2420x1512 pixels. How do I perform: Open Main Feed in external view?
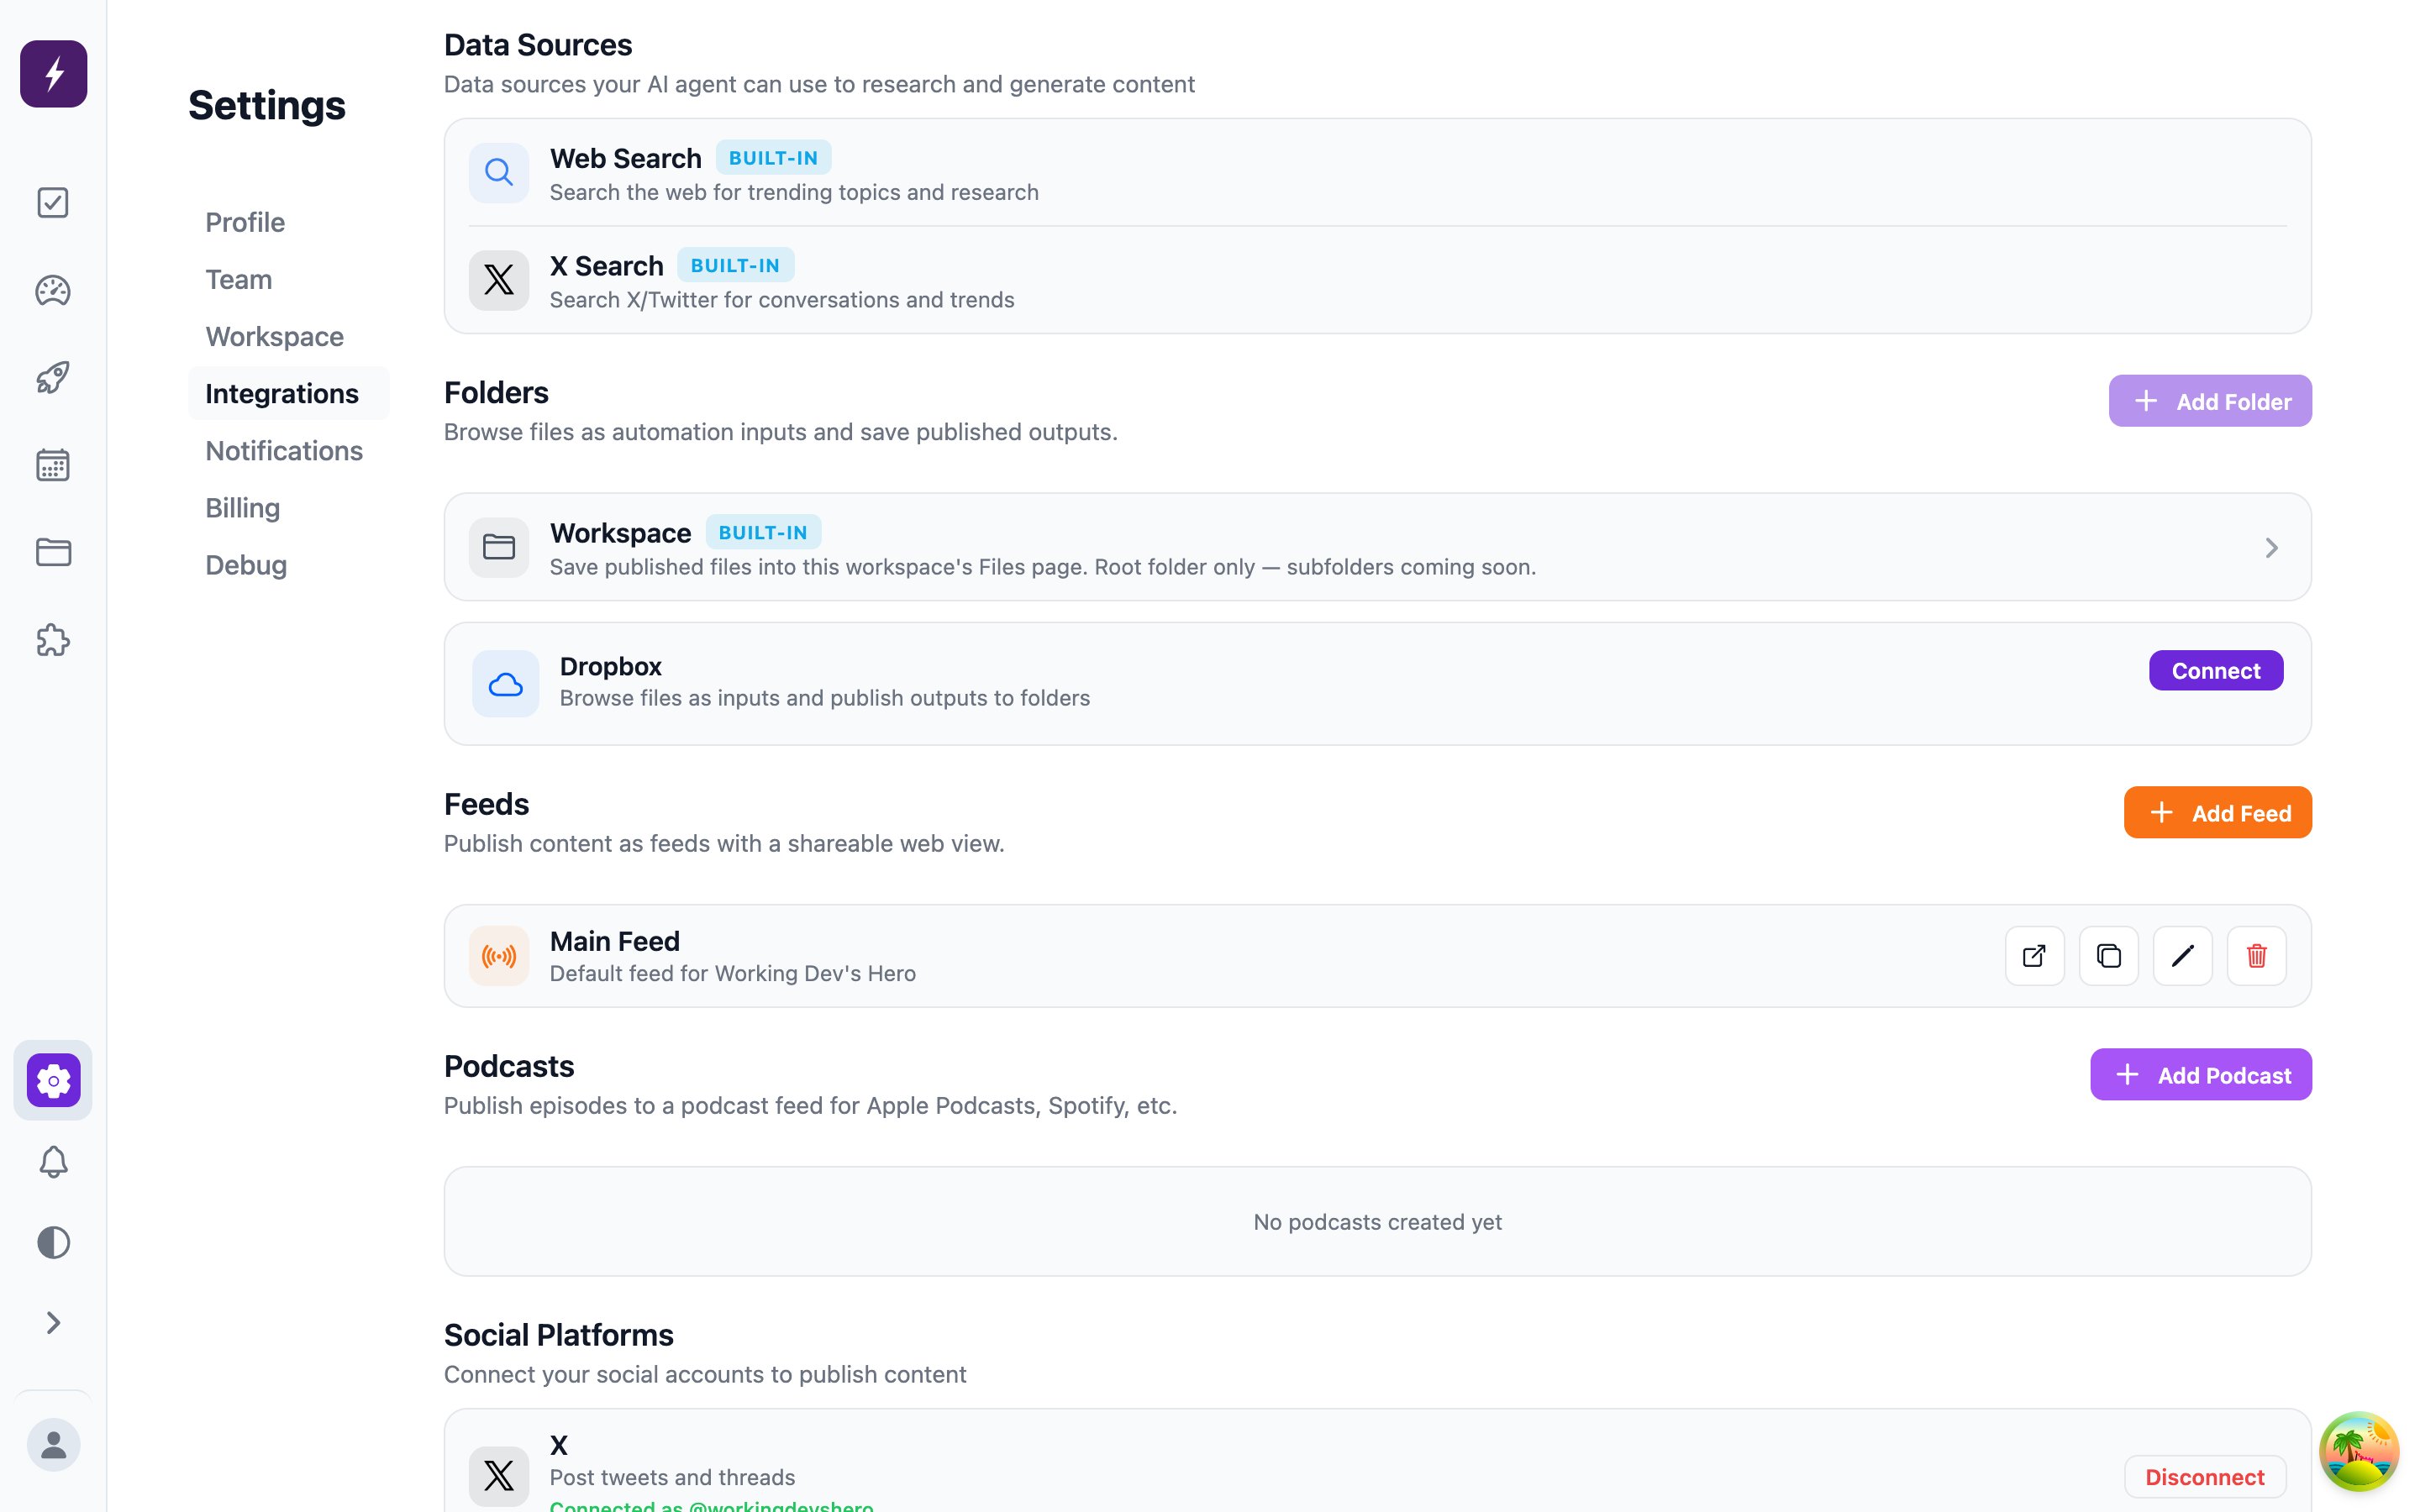2035,956
